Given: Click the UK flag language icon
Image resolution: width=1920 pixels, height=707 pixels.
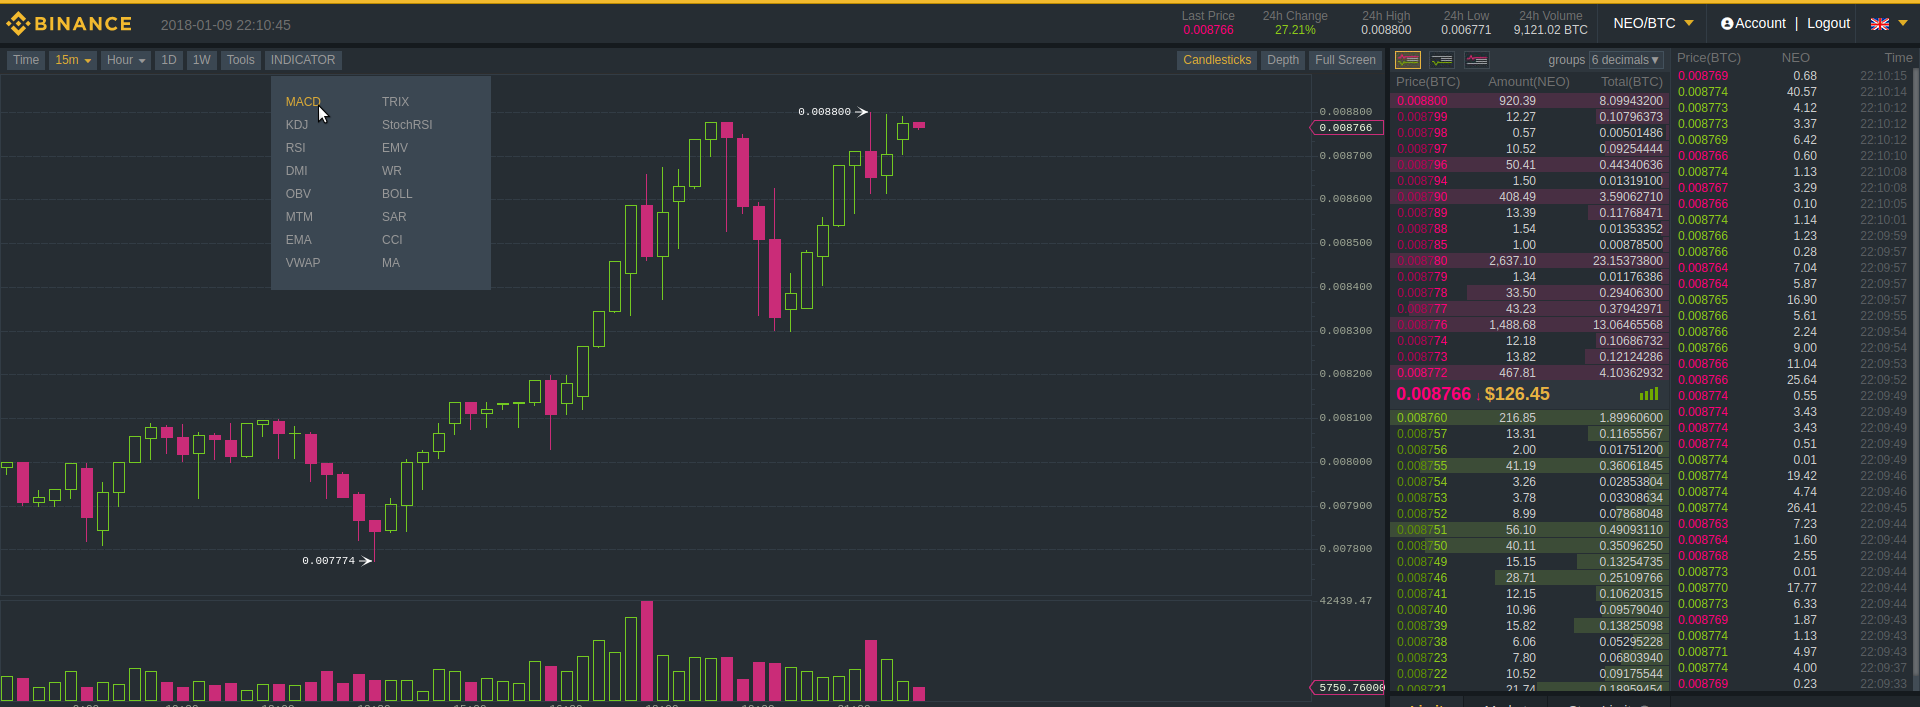Looking at the screenshot, I should click(1880, 24).
